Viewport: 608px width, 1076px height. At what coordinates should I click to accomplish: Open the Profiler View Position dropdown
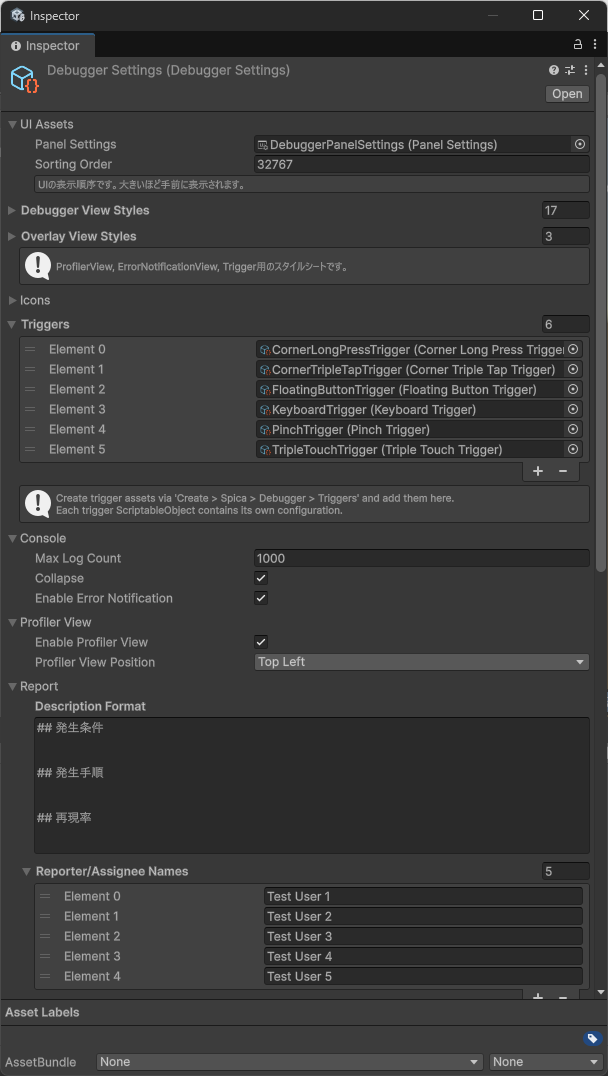(x=421, y=662)
